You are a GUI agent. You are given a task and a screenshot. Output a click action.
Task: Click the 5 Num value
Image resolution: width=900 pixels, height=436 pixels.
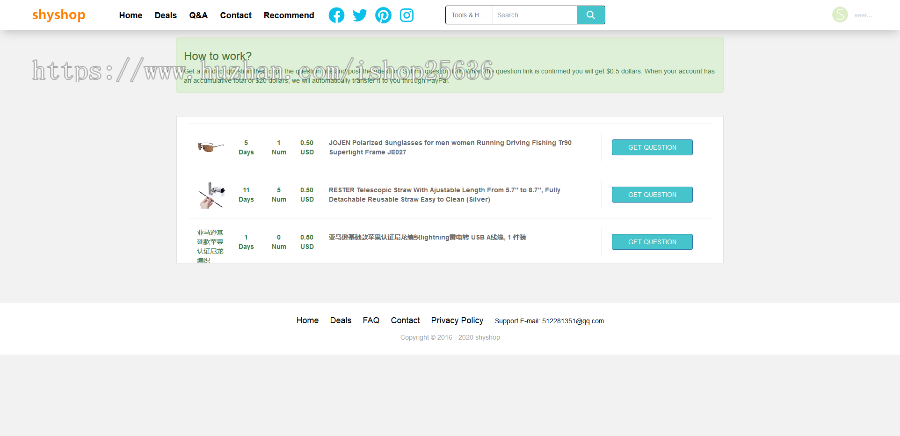click(279, 194)
